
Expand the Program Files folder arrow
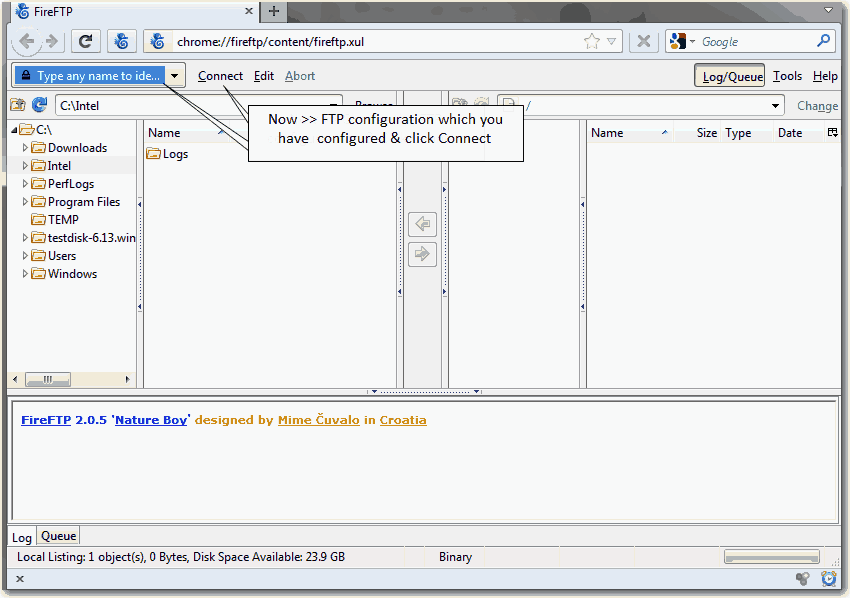point(25,201)
